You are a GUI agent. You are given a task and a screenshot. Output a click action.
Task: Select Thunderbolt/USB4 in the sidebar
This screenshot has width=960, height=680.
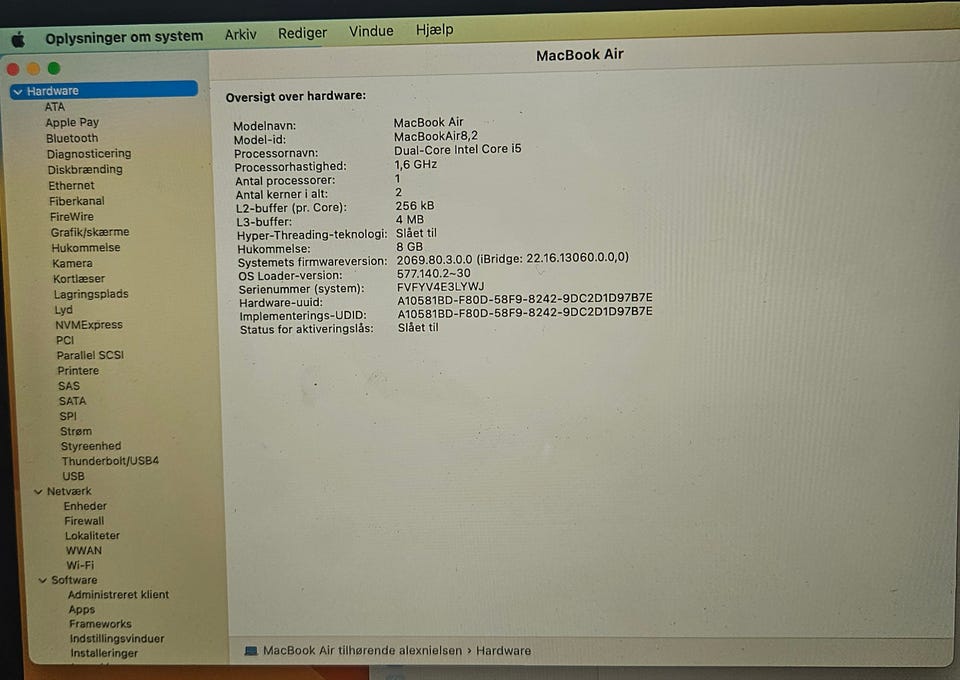tap(110, 461)
